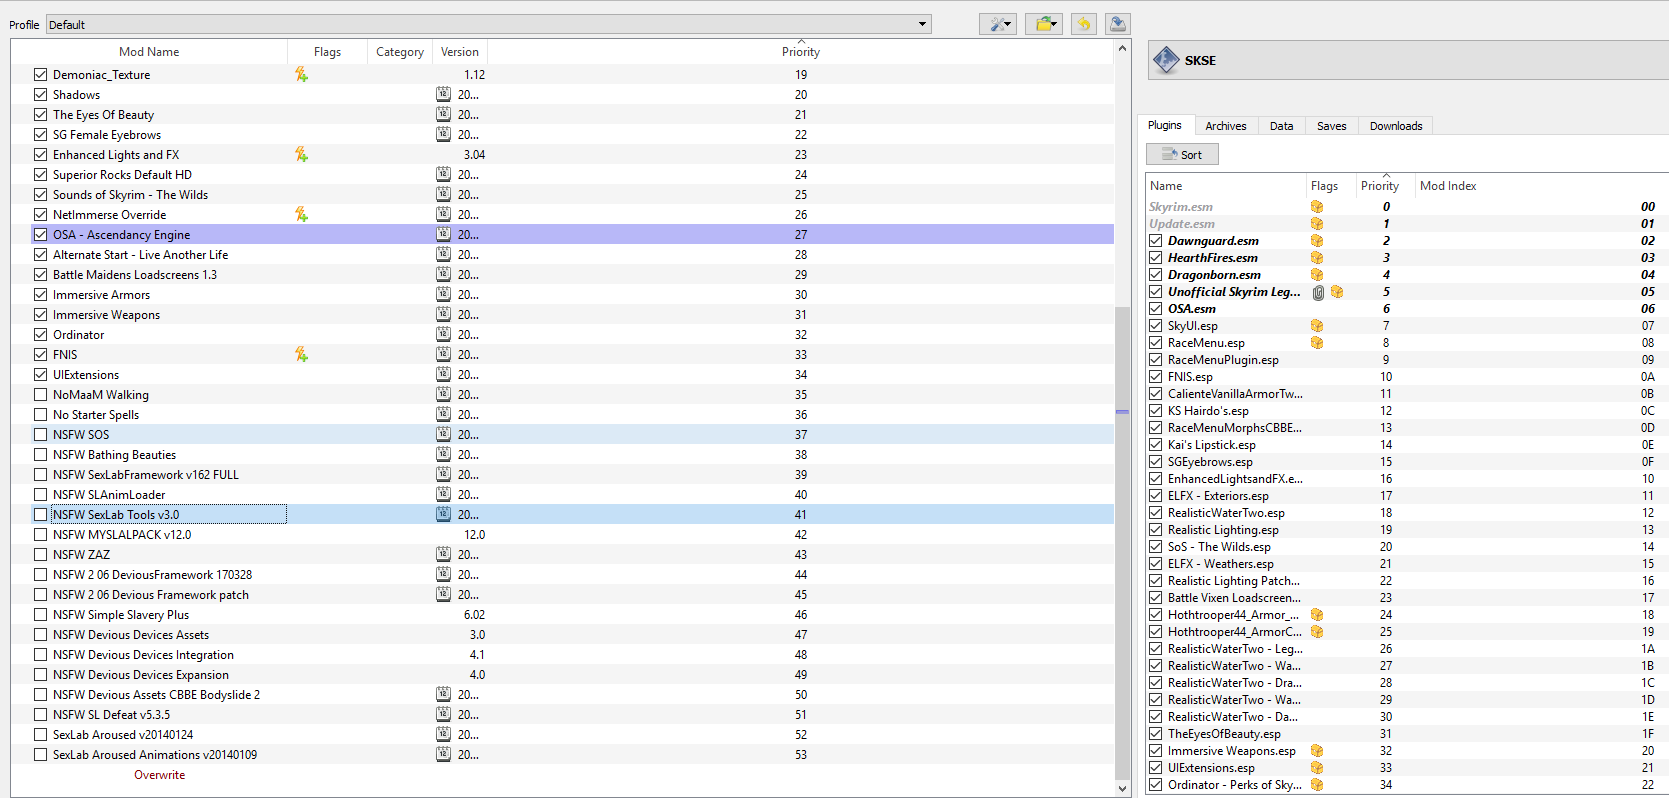This screenshot has height=798, width=1669.
Task: Click the package flag for UIExtensions.esp
Action: point(1317,768)
